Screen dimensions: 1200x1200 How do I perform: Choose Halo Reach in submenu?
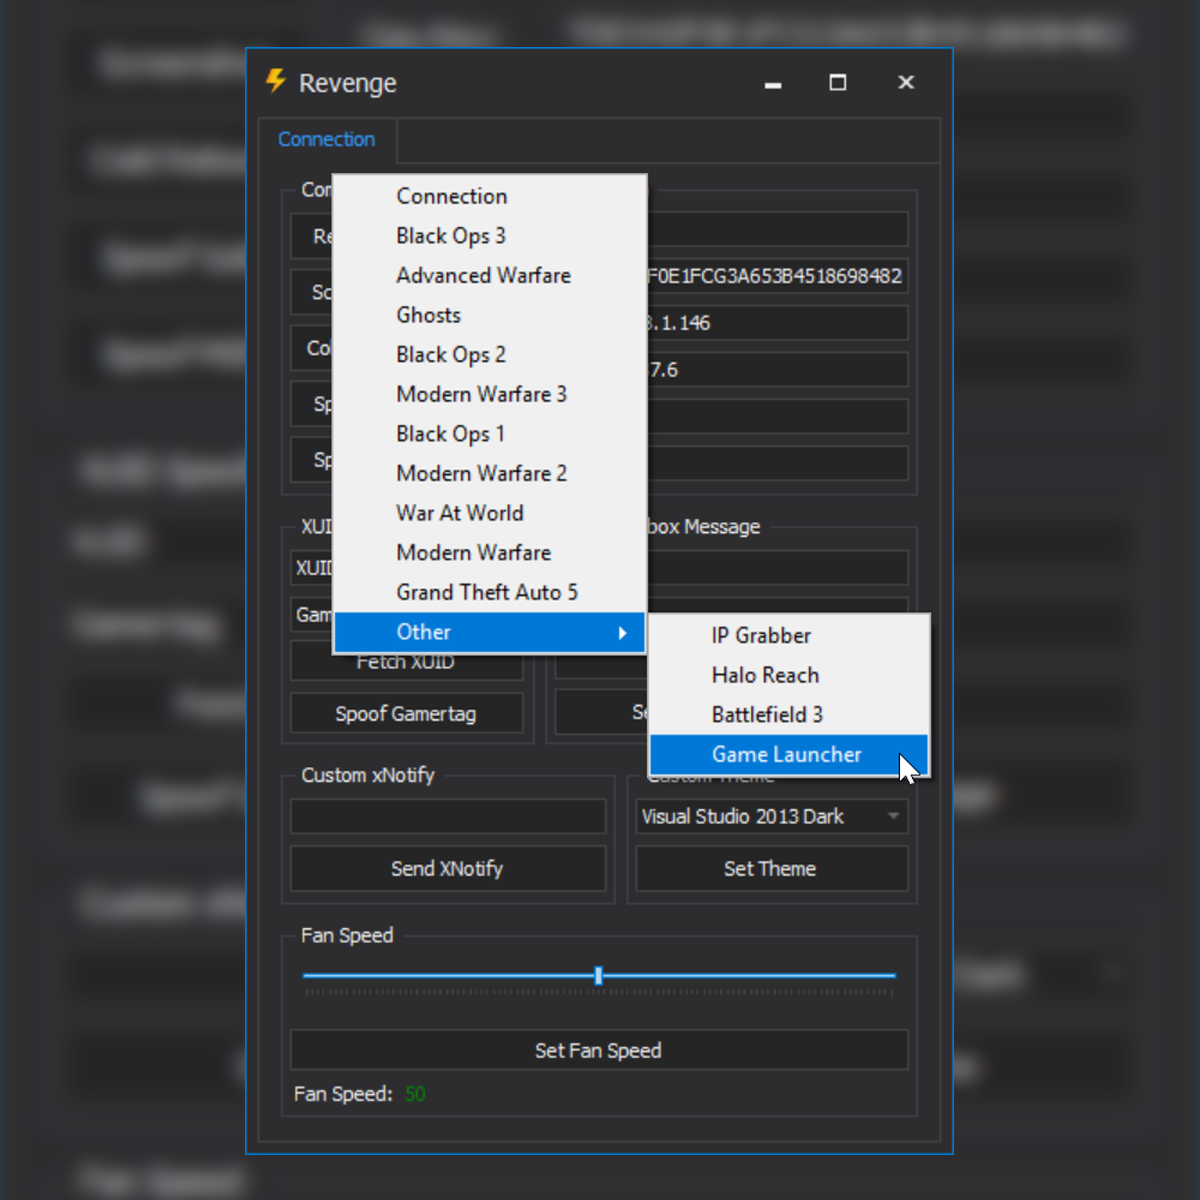(765, 675)
